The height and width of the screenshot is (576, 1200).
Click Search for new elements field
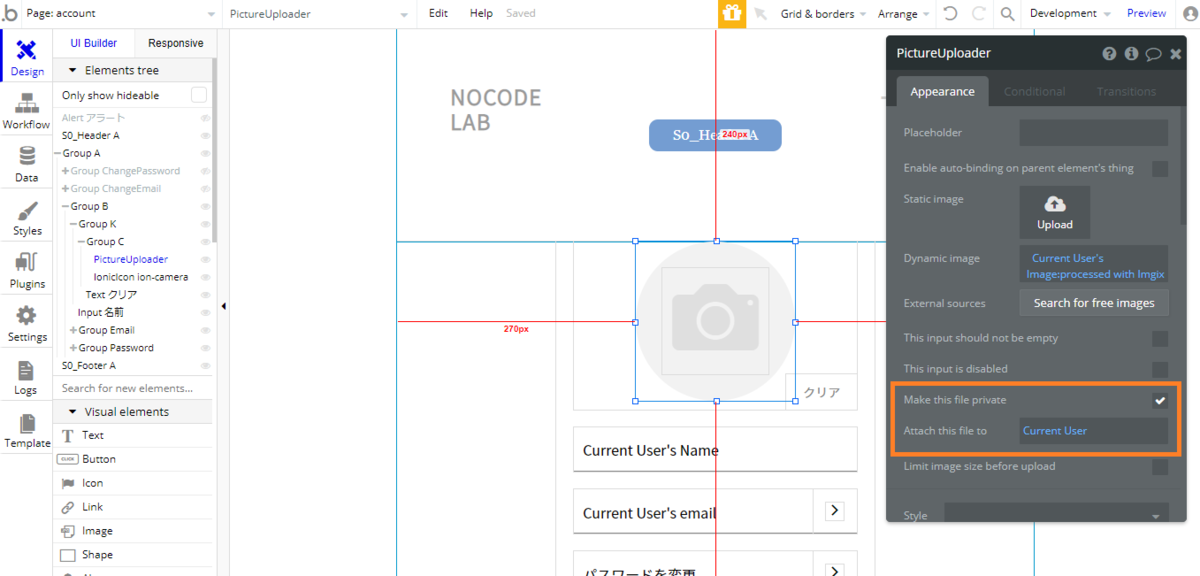[x=133, y=388]
